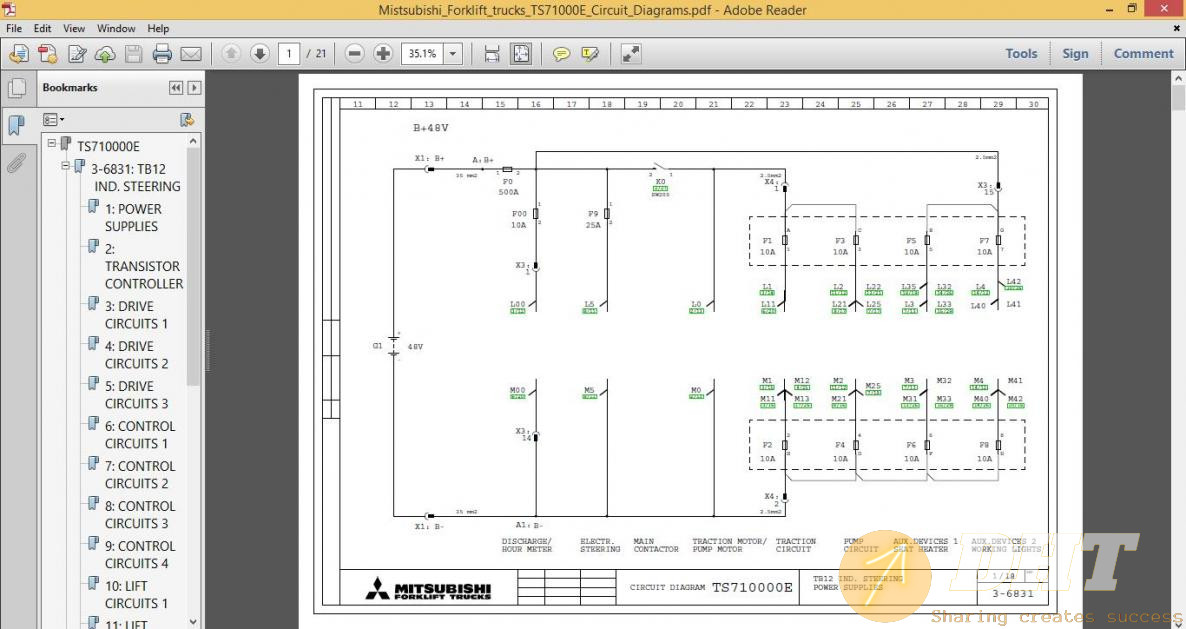Click the email envelope icon
This screenshot has height=629, width=1186.
(x=191, y=54)
